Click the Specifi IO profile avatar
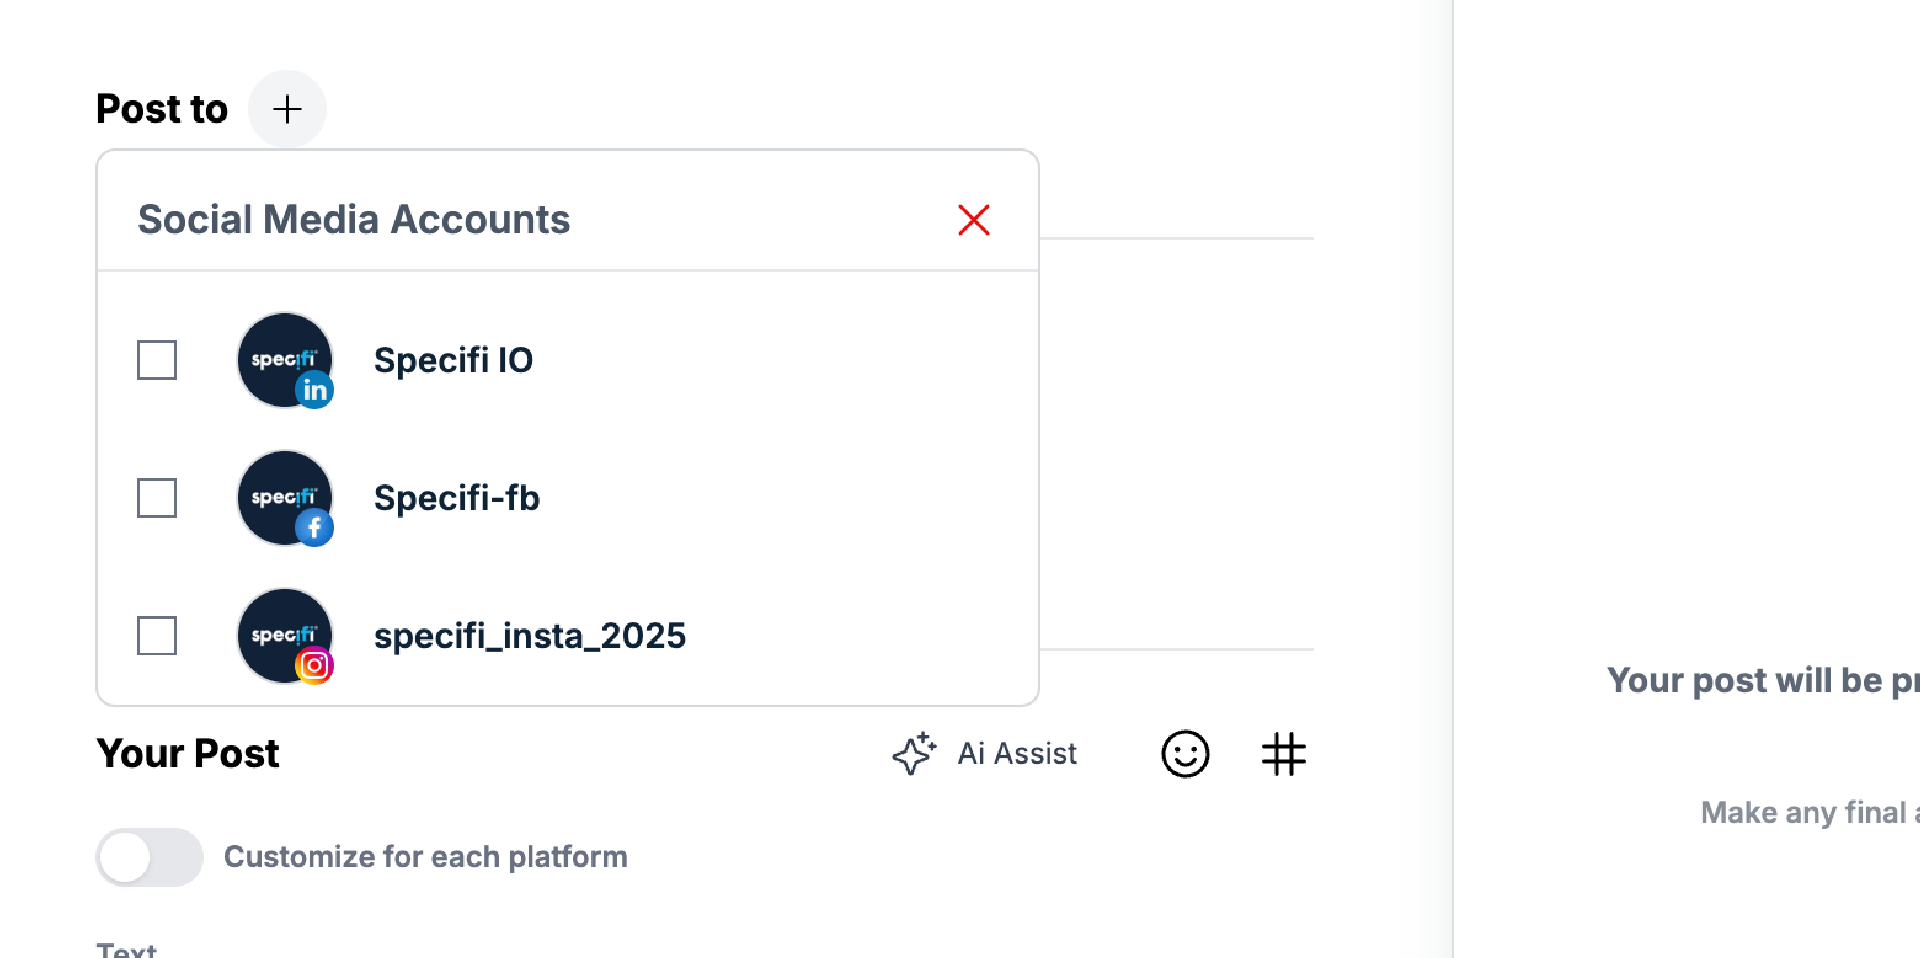Image resolution: width=1920 pixels, height=958 pixels. pos(284,360)
